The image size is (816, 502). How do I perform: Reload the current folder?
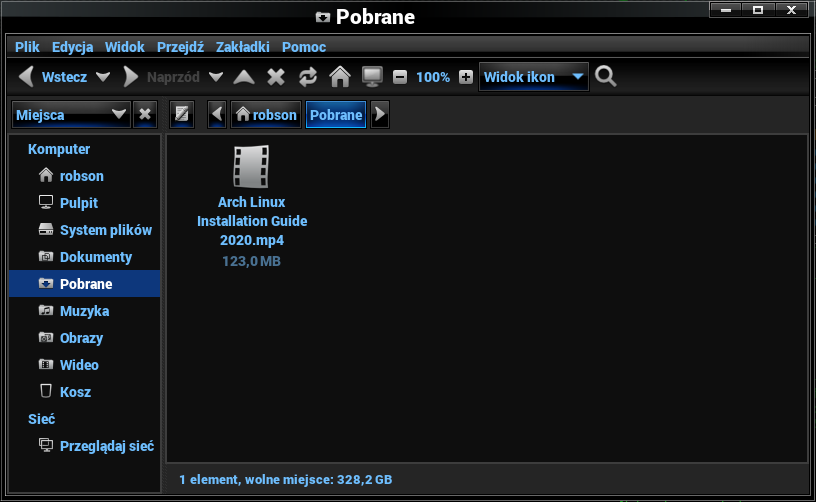[x=308, y=77]
